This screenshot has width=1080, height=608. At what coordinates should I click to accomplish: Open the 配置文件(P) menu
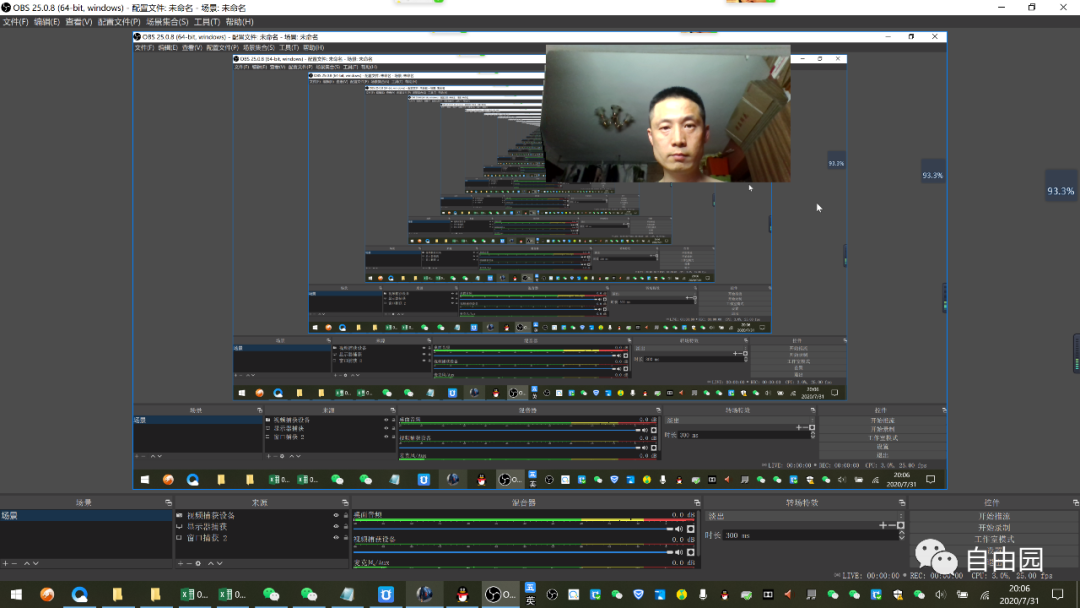point(118,22)
